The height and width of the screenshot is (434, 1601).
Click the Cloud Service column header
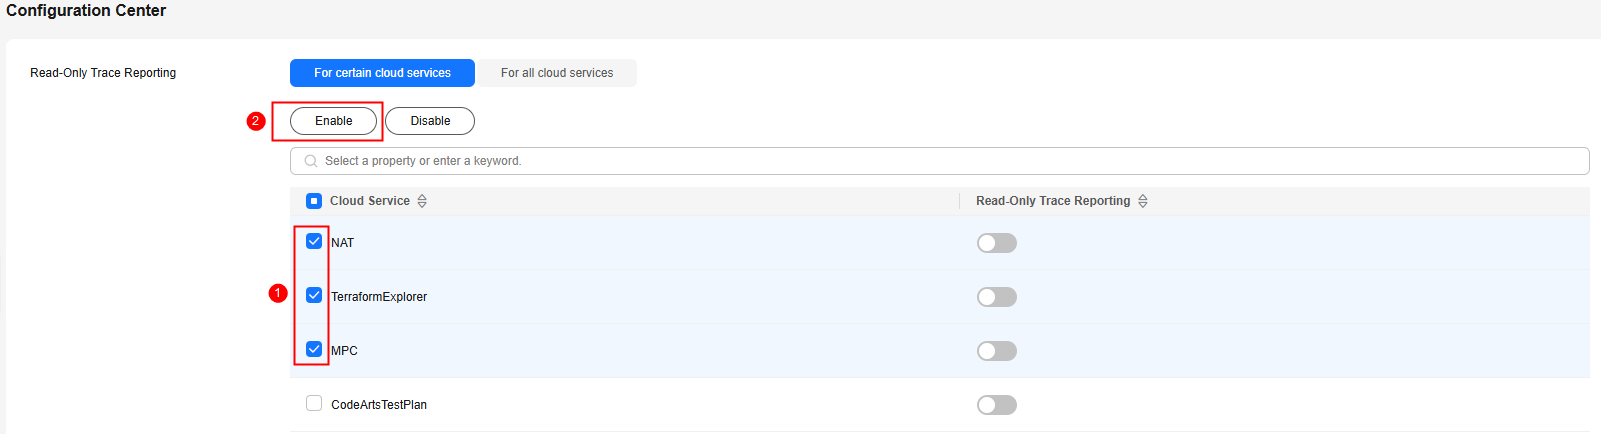[x=370, y=201]
